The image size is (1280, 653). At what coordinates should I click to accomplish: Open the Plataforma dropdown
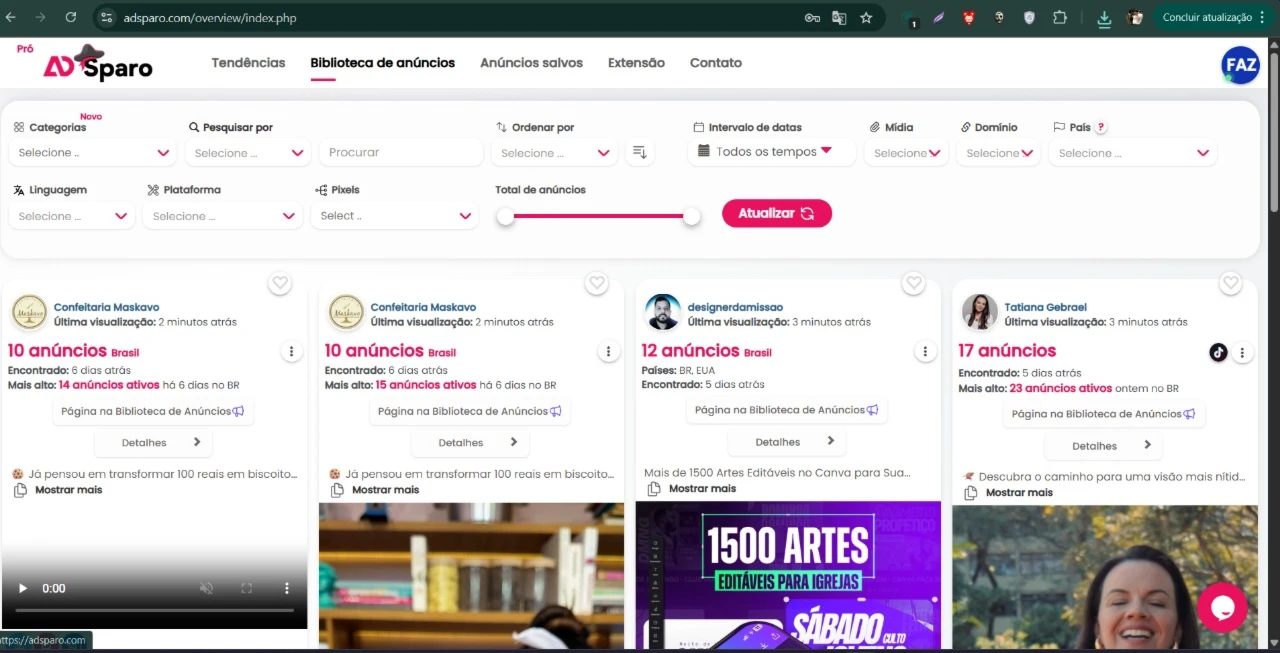click(x=223, y=216)
